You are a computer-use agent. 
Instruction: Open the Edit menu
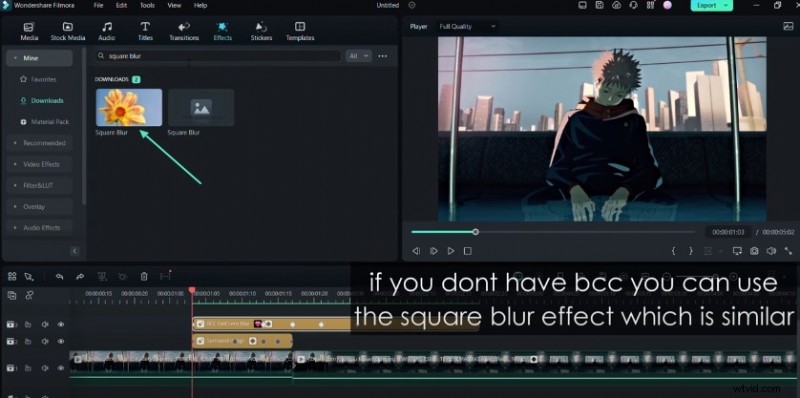(121, 5)
